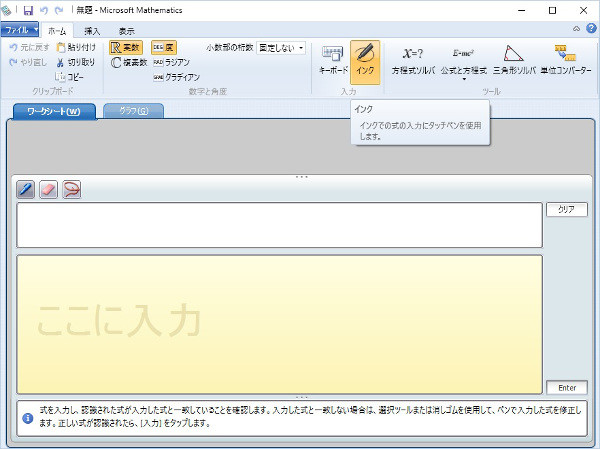The height and width of the screenshot is (449, 600).
Task: Select the red lasso selection tool
Action: coord(72,189)
